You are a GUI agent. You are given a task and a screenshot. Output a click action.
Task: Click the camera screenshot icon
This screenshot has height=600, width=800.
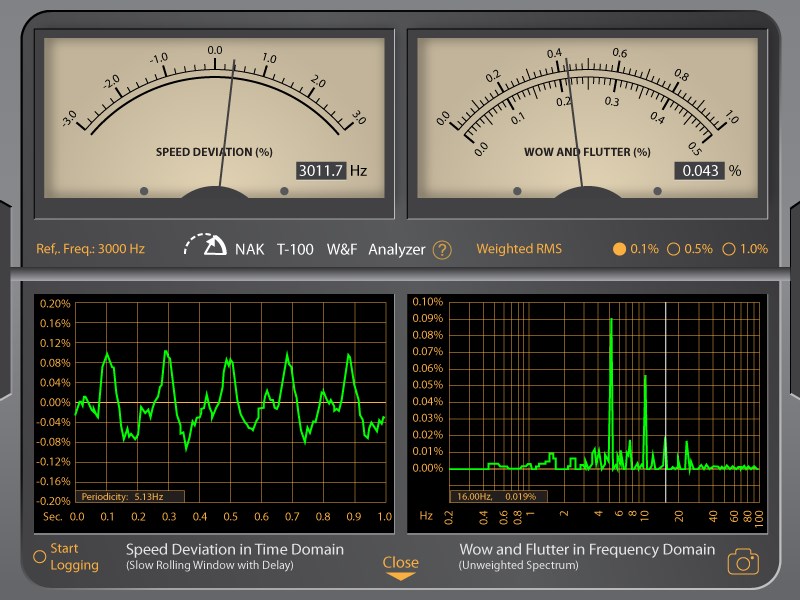[743, 562]
